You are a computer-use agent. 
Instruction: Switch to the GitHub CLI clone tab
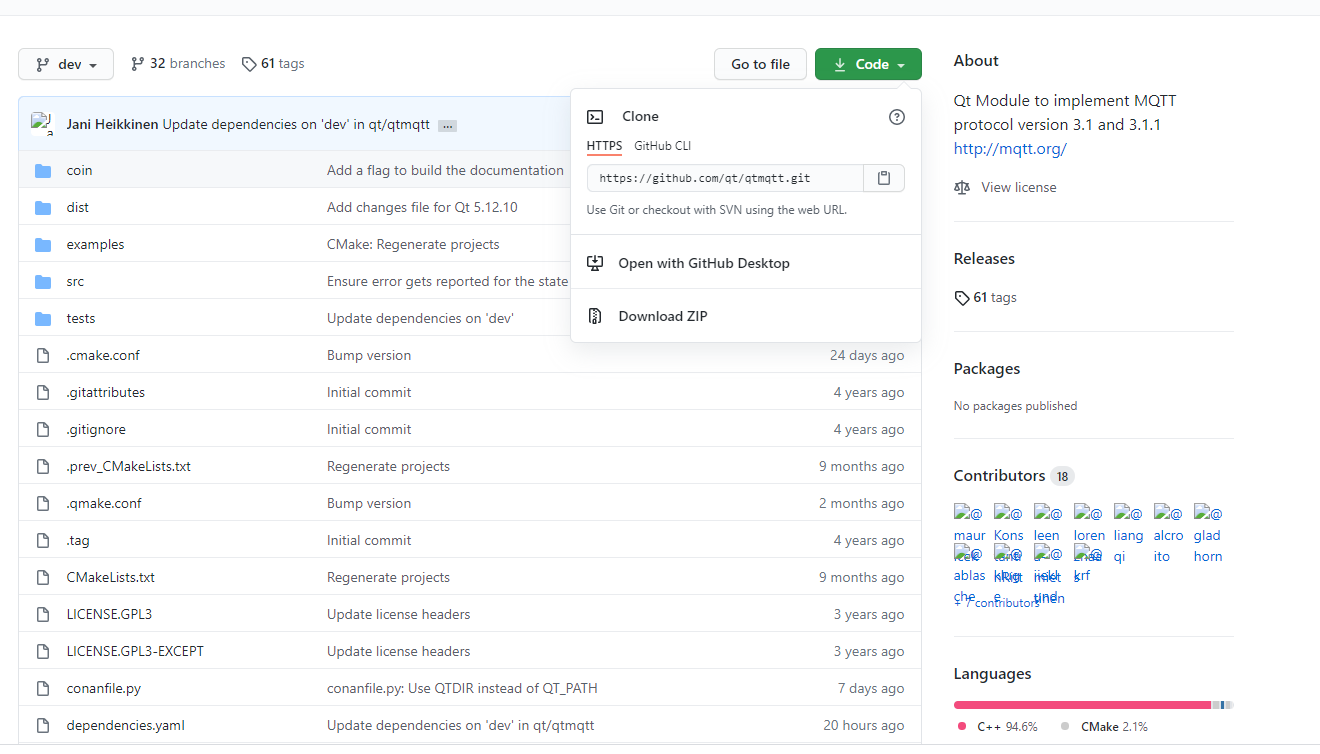663,145
